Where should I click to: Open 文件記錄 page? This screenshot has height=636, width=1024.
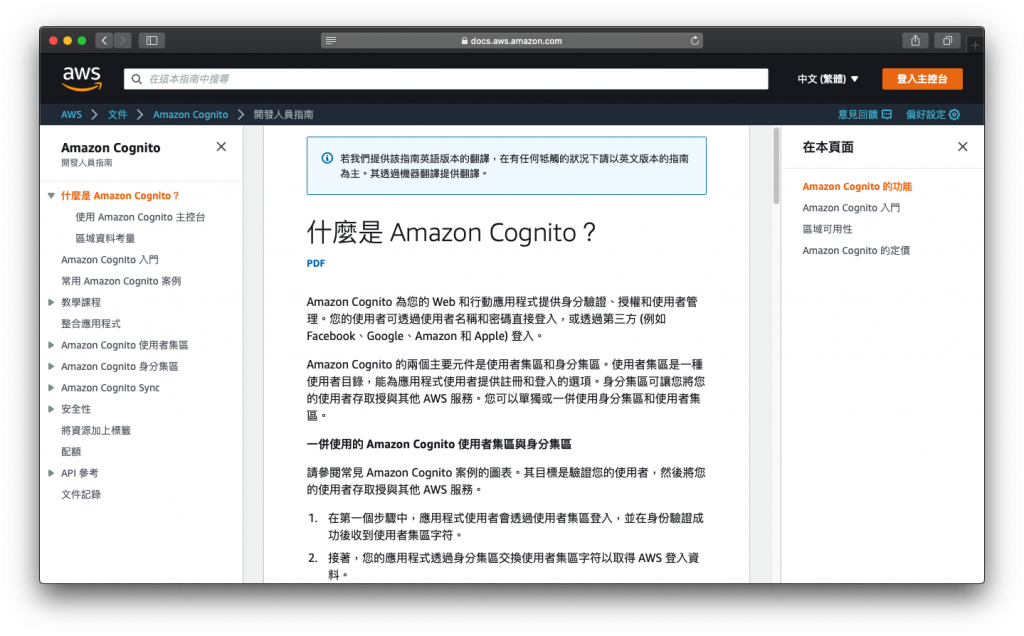click(x=81, y=494)
